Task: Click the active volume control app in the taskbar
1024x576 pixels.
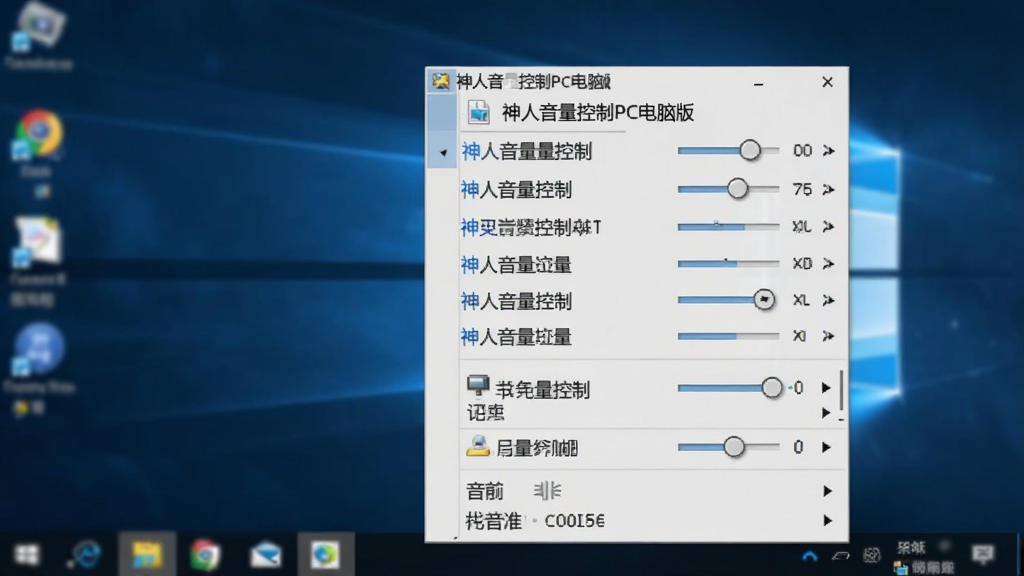Action: [325, 555]
